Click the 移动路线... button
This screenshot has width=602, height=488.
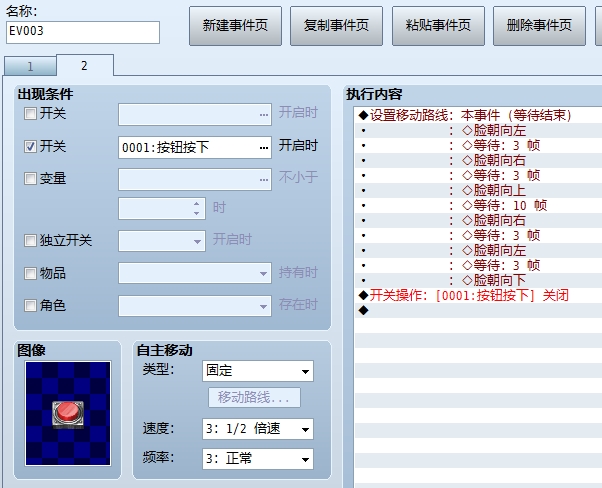tap(254, 397)
